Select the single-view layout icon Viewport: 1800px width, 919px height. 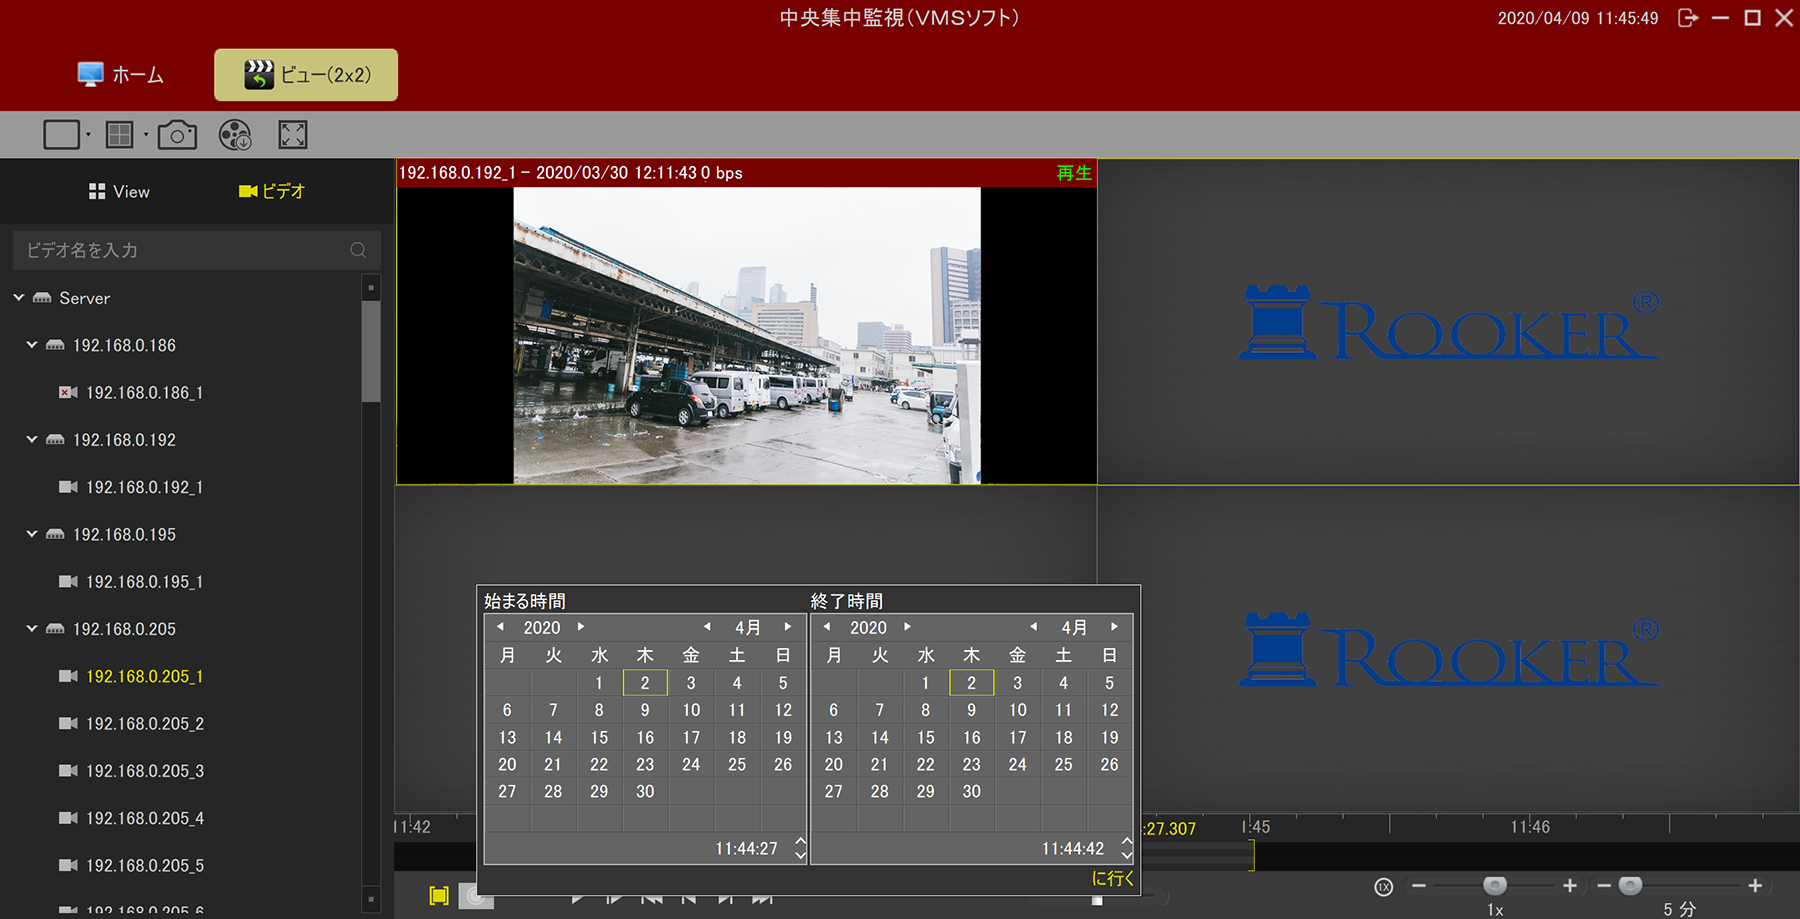tap(61, 135)
